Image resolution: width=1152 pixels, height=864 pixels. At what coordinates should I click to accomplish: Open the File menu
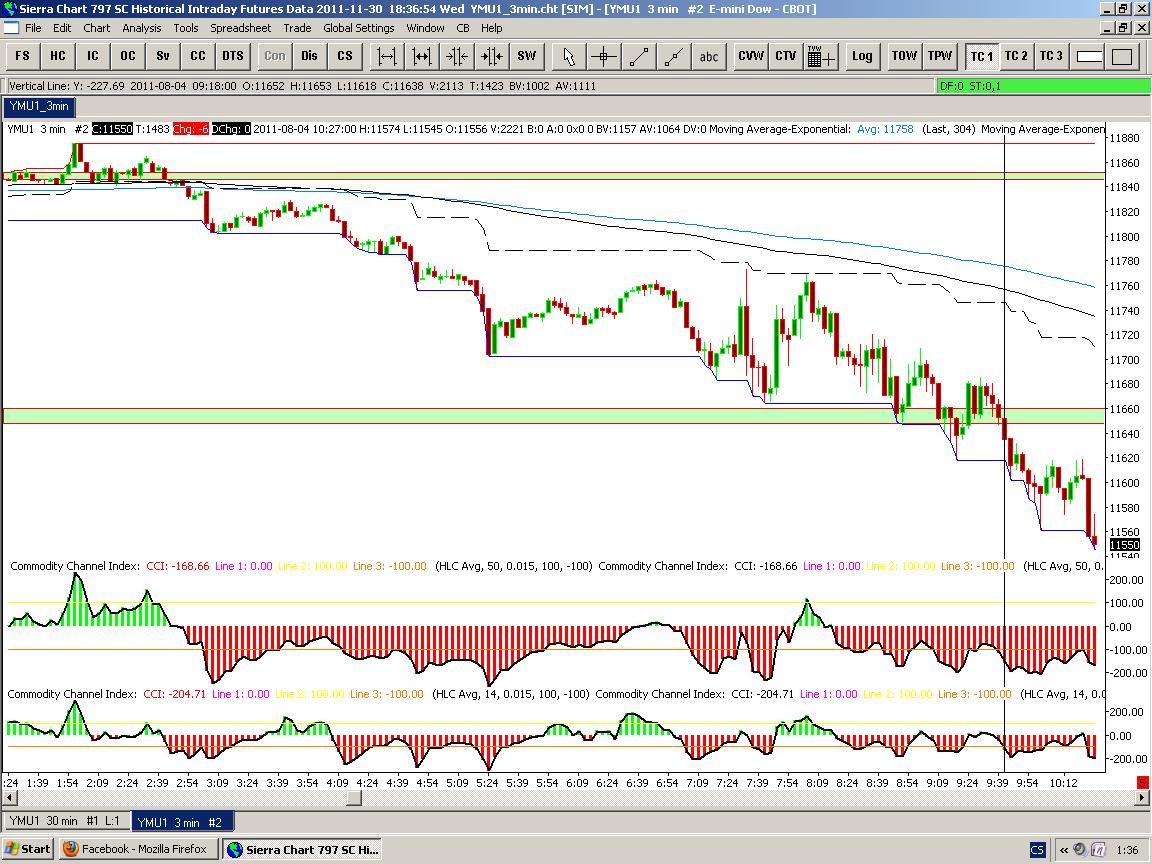click(33, 28)
